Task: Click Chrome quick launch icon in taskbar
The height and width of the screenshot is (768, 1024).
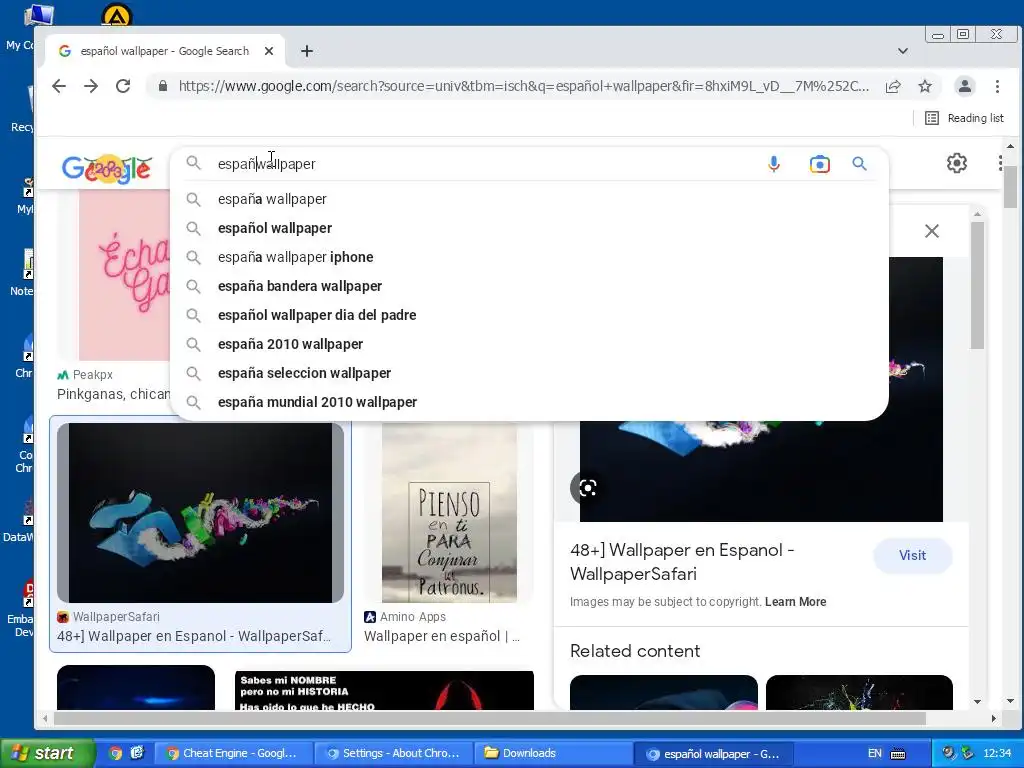Action: coord(116,754)
